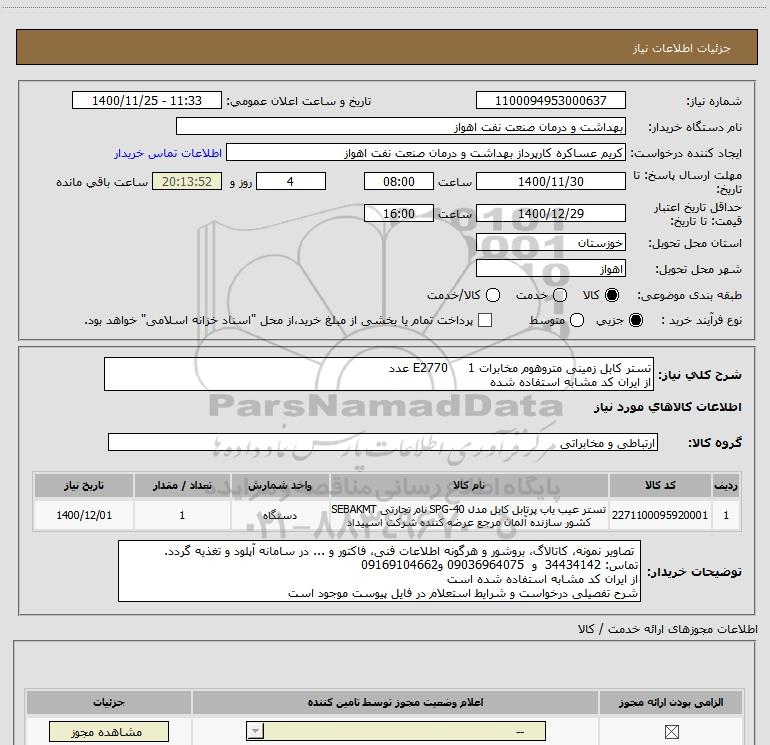
Task: Click the نام کالا column header
Action: (x=469, y=485)
